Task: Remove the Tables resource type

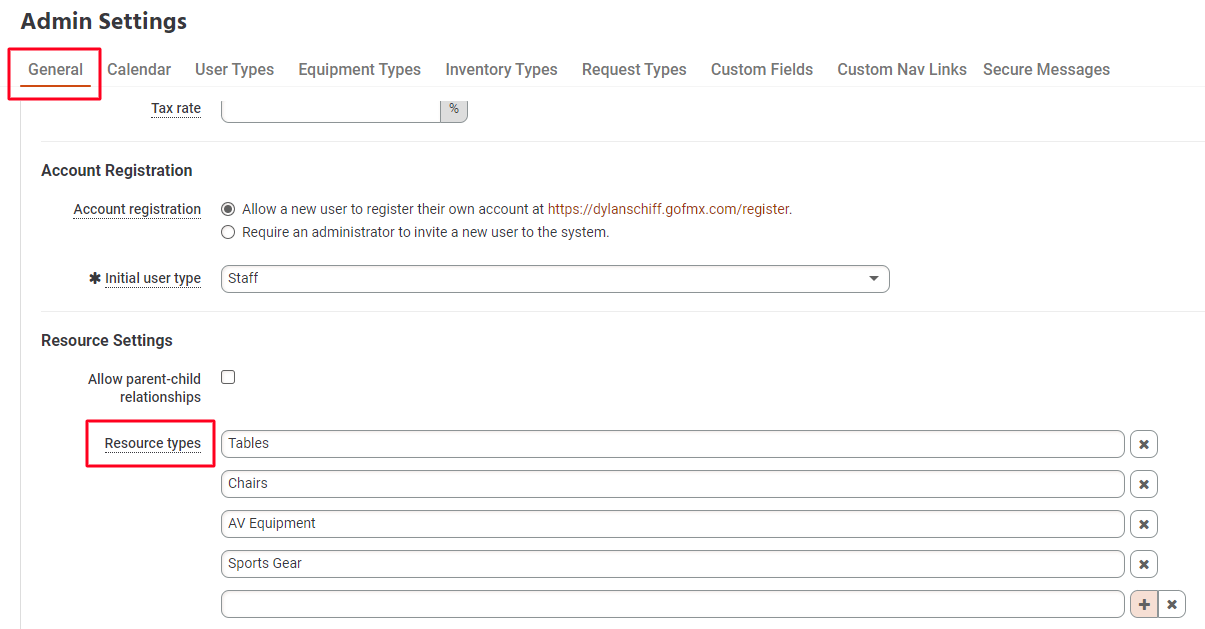Action: (x=1143, y=443)
